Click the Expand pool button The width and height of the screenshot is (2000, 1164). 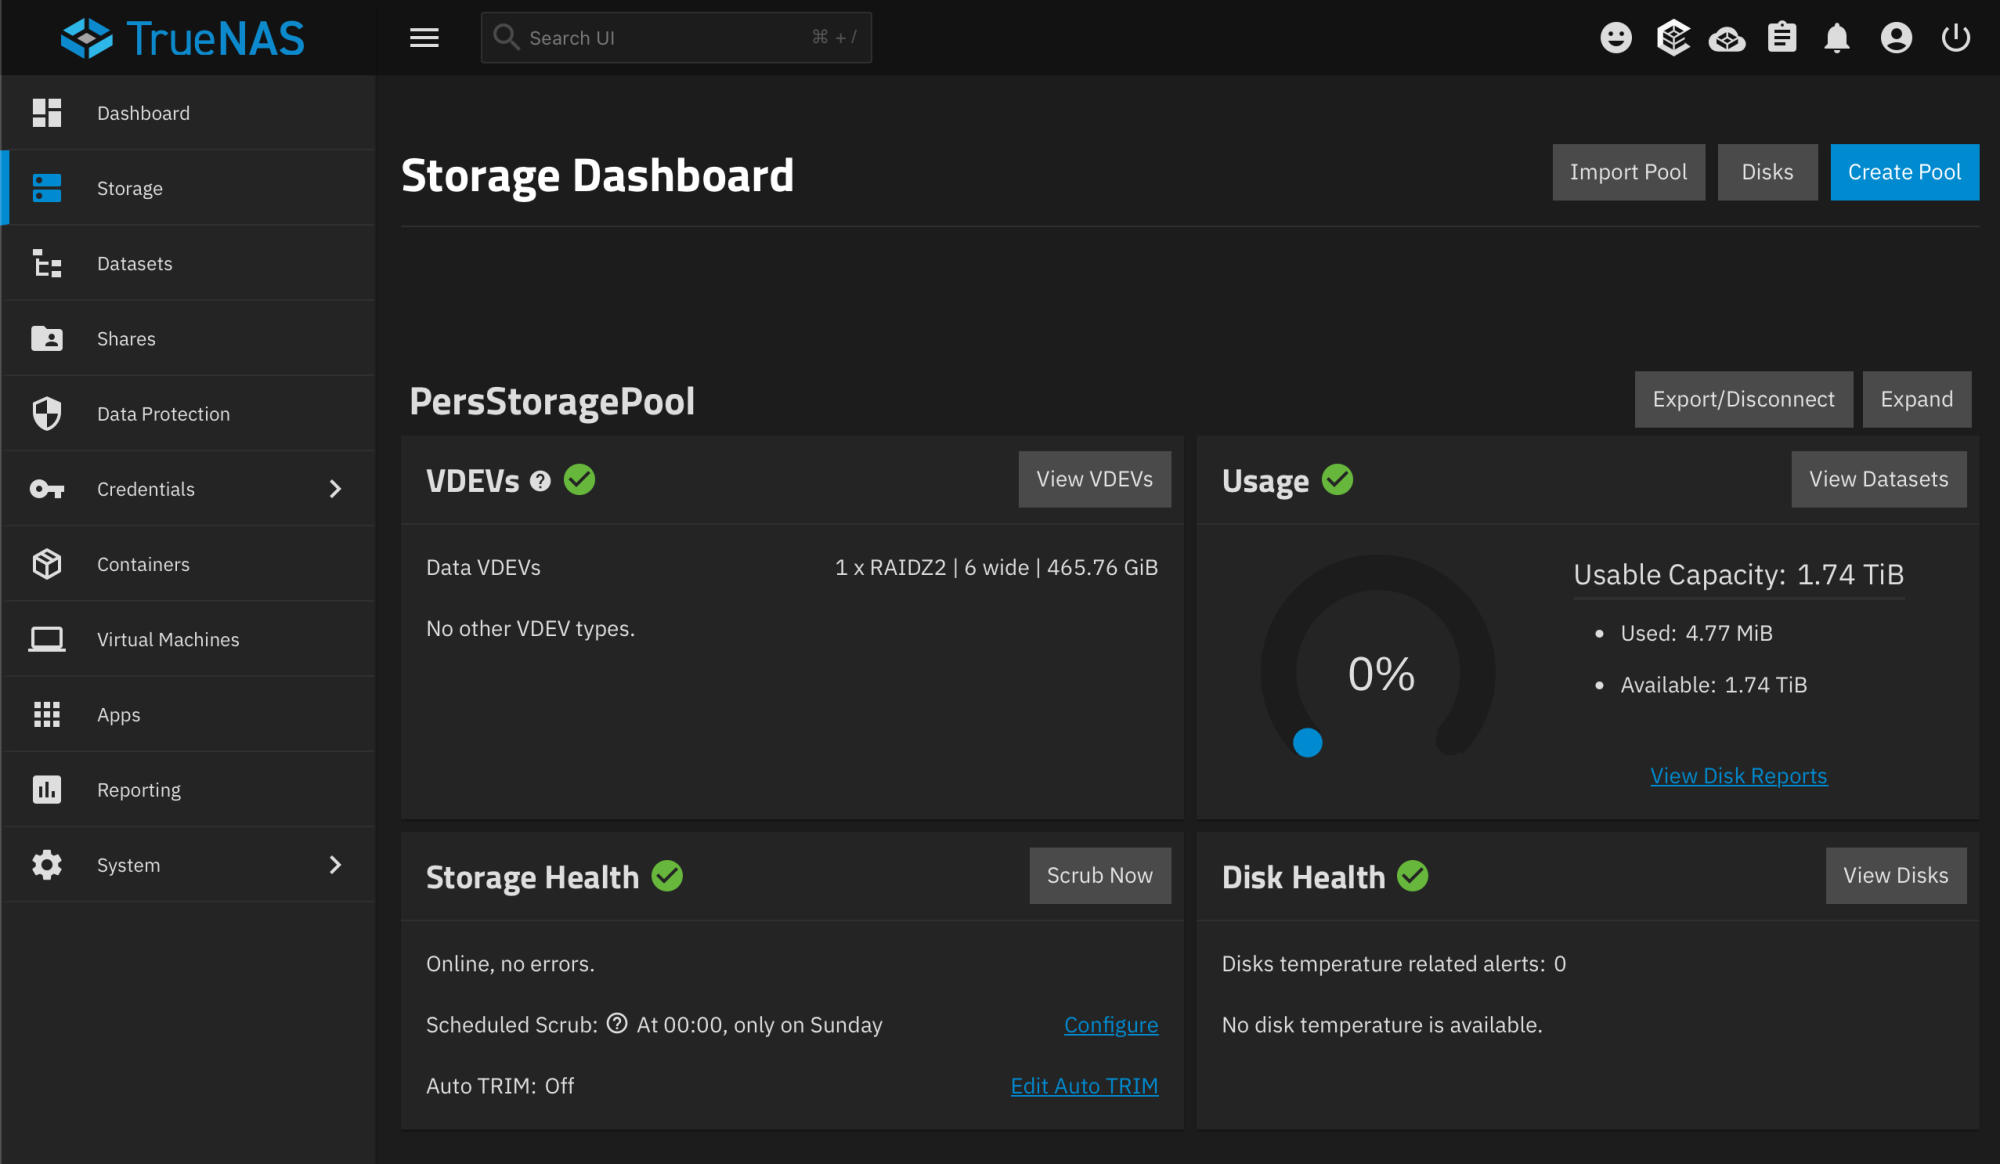tap(1916, 399)
